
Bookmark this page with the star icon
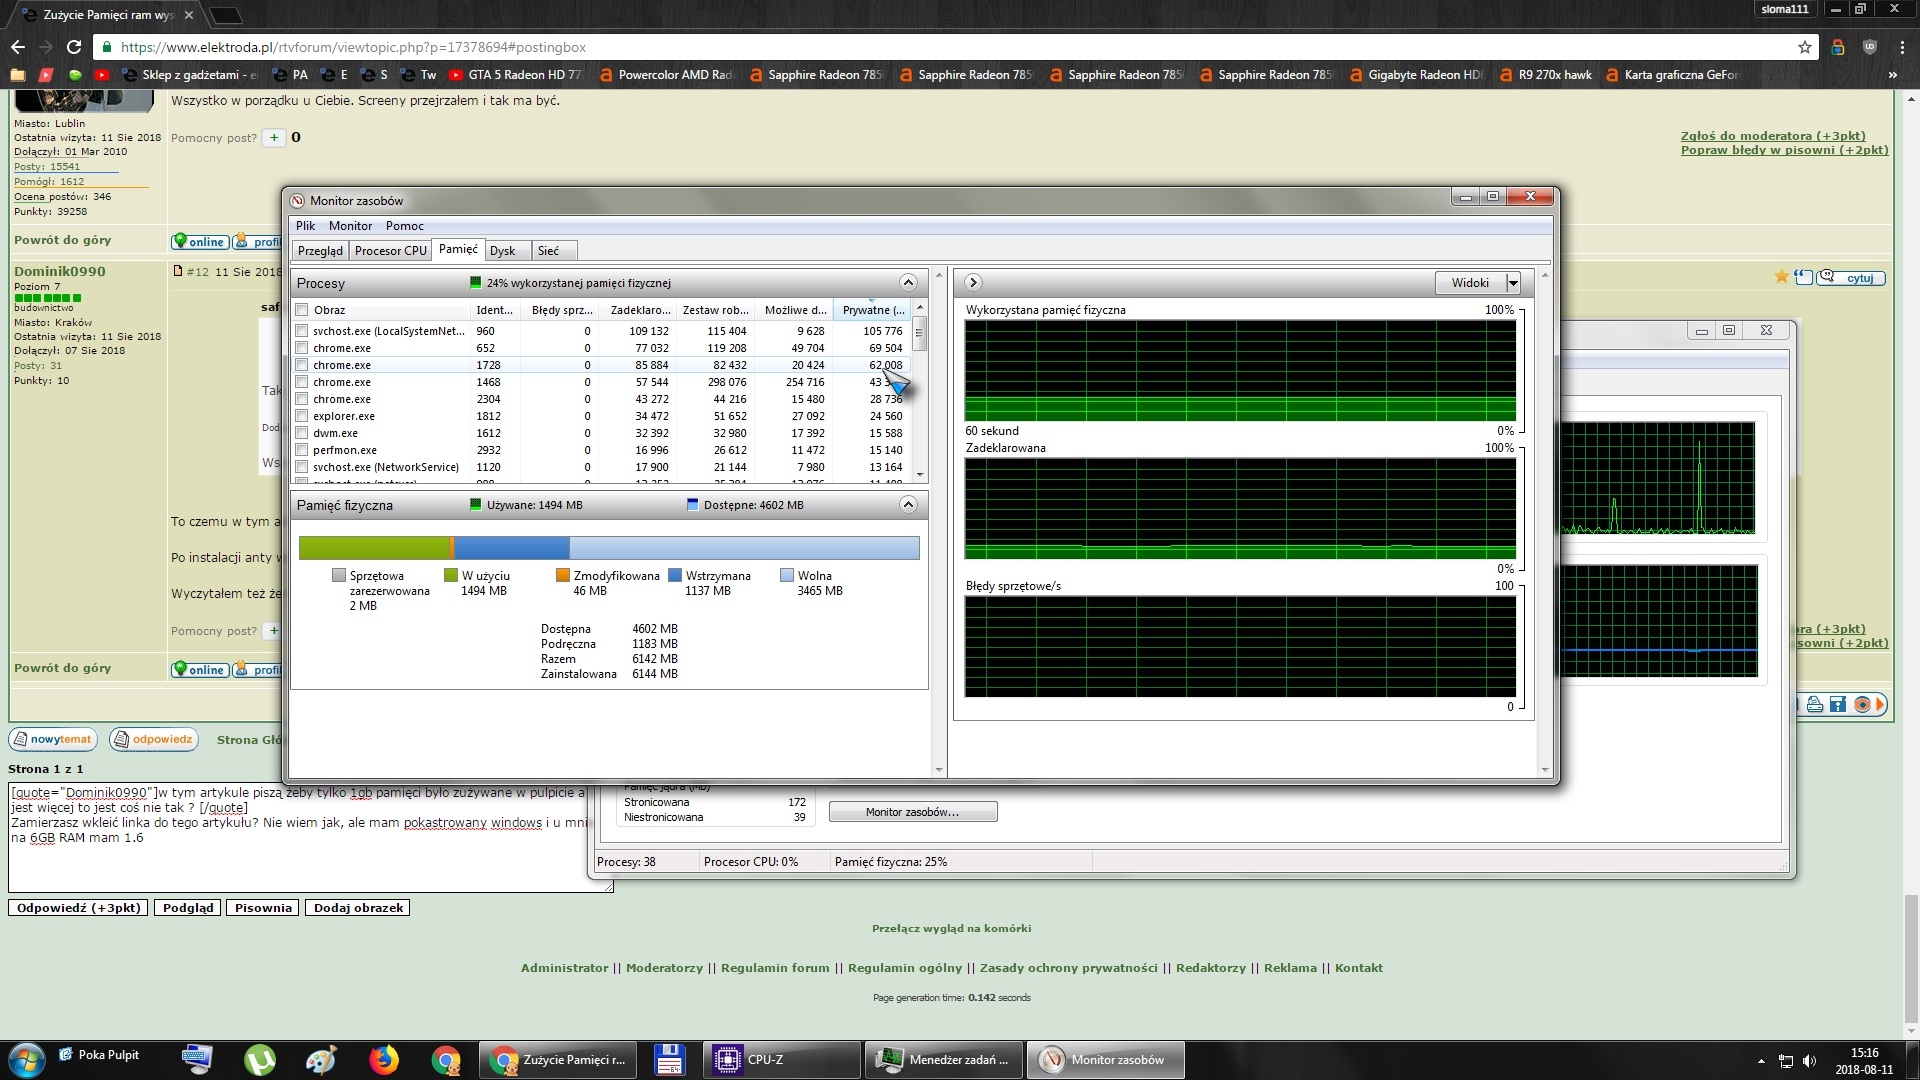[1805, 47]
